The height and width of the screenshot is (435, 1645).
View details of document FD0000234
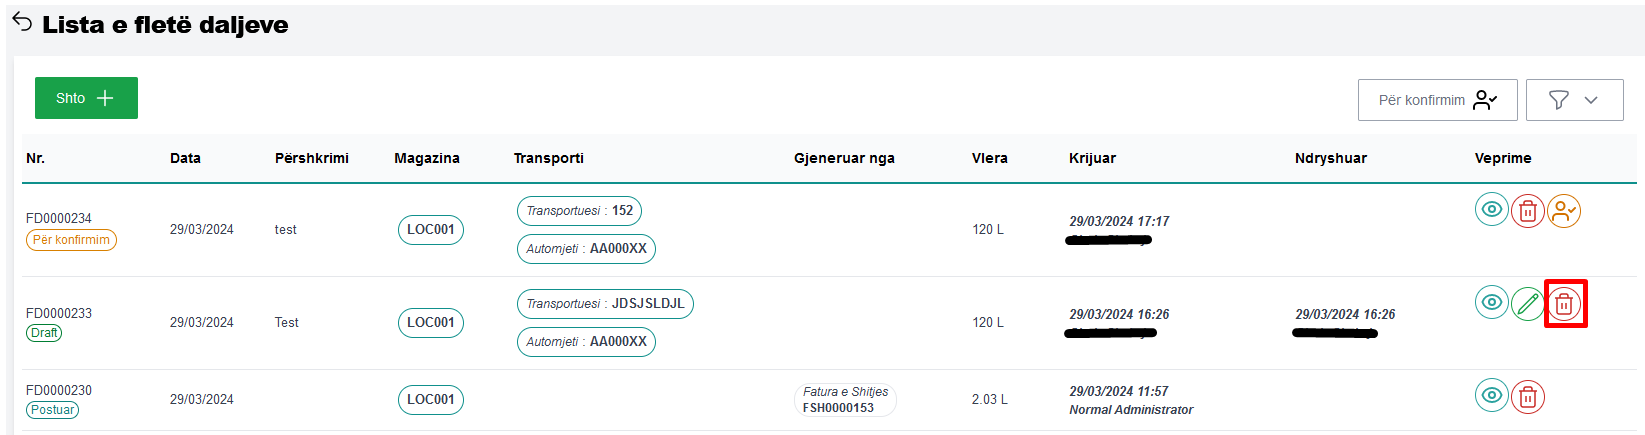(1491, 209)
